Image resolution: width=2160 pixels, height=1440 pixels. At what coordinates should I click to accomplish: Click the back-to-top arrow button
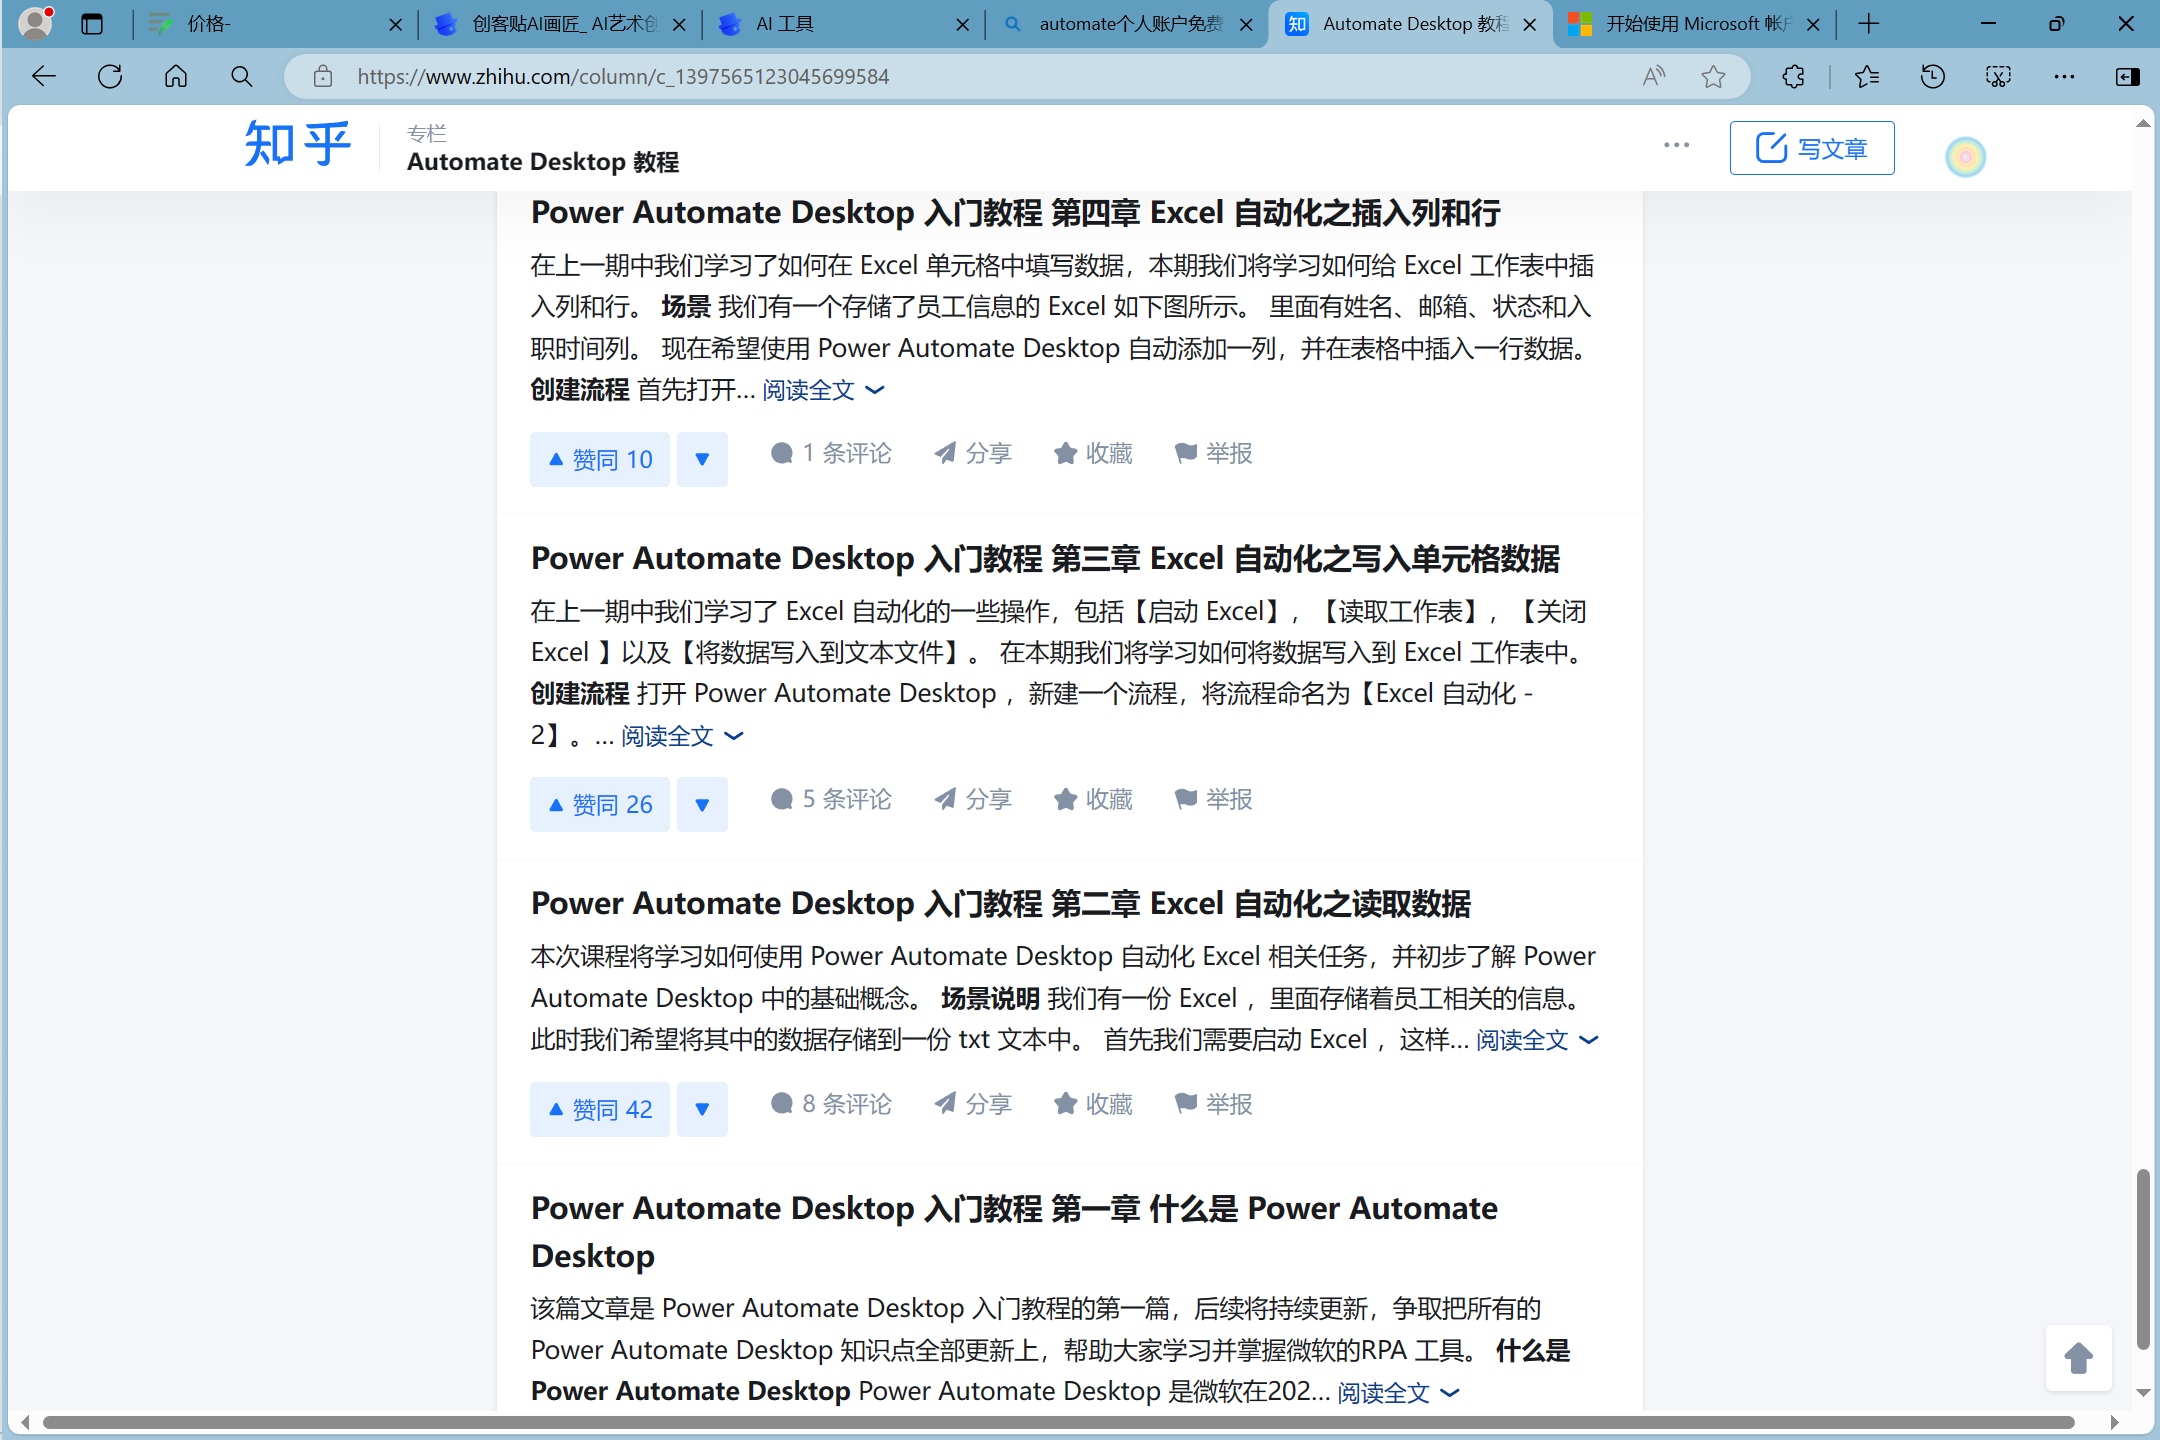tap(2079, 1358)
